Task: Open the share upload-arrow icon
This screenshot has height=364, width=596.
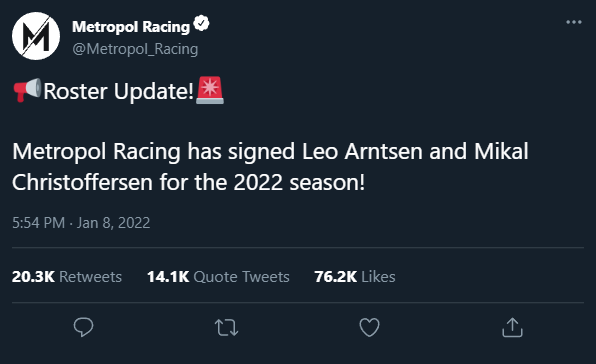Action: 512,327
